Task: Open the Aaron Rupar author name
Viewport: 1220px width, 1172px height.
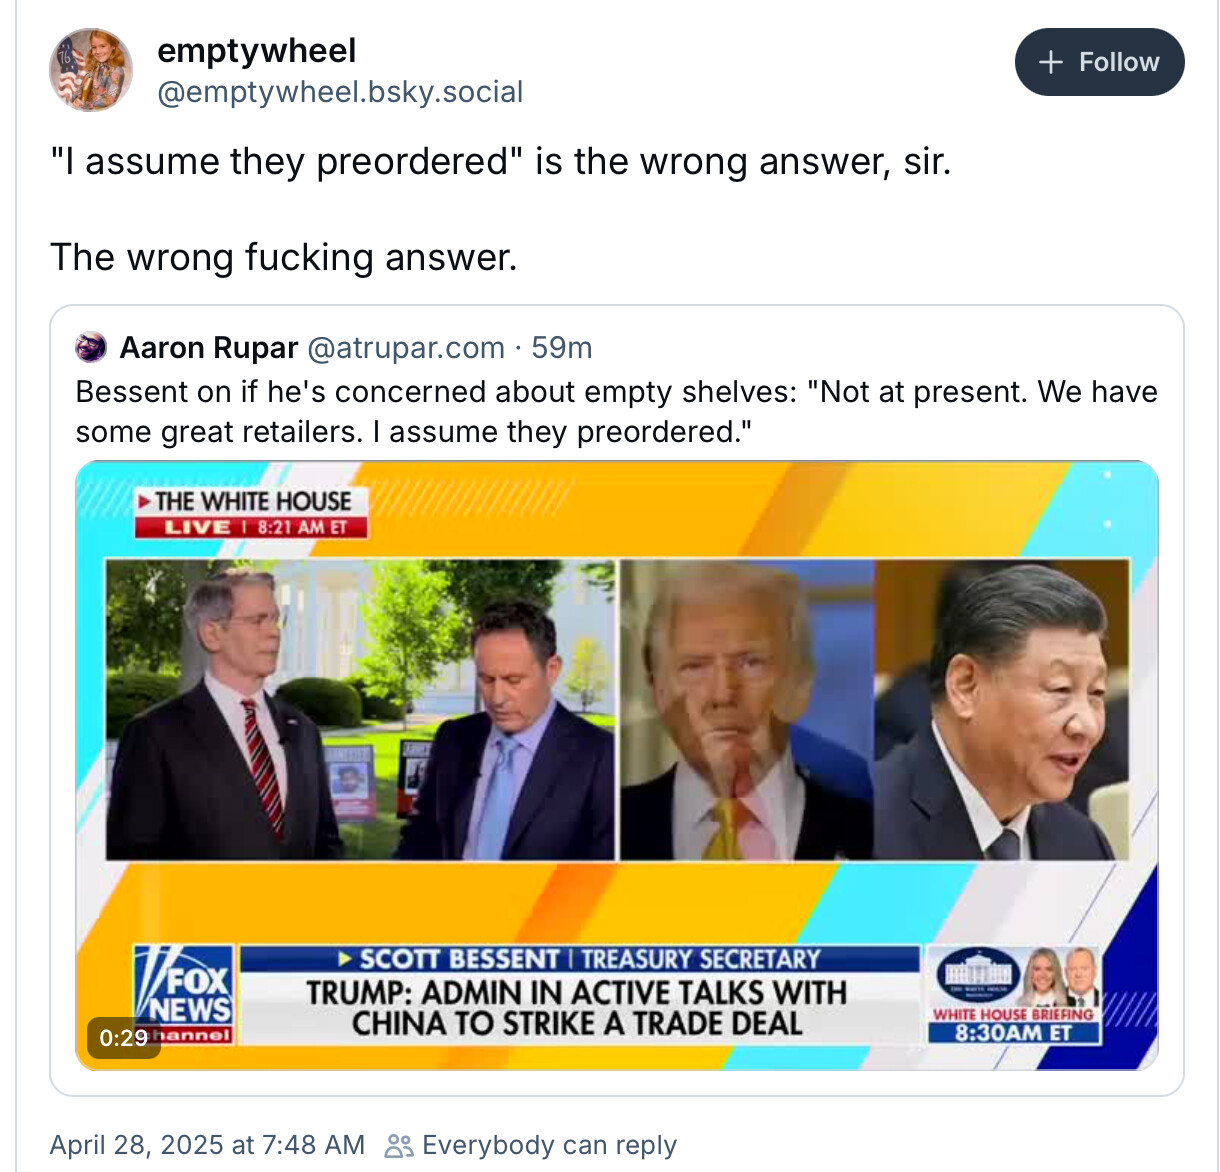Action: pyautogui.click(x=209, y=347)
